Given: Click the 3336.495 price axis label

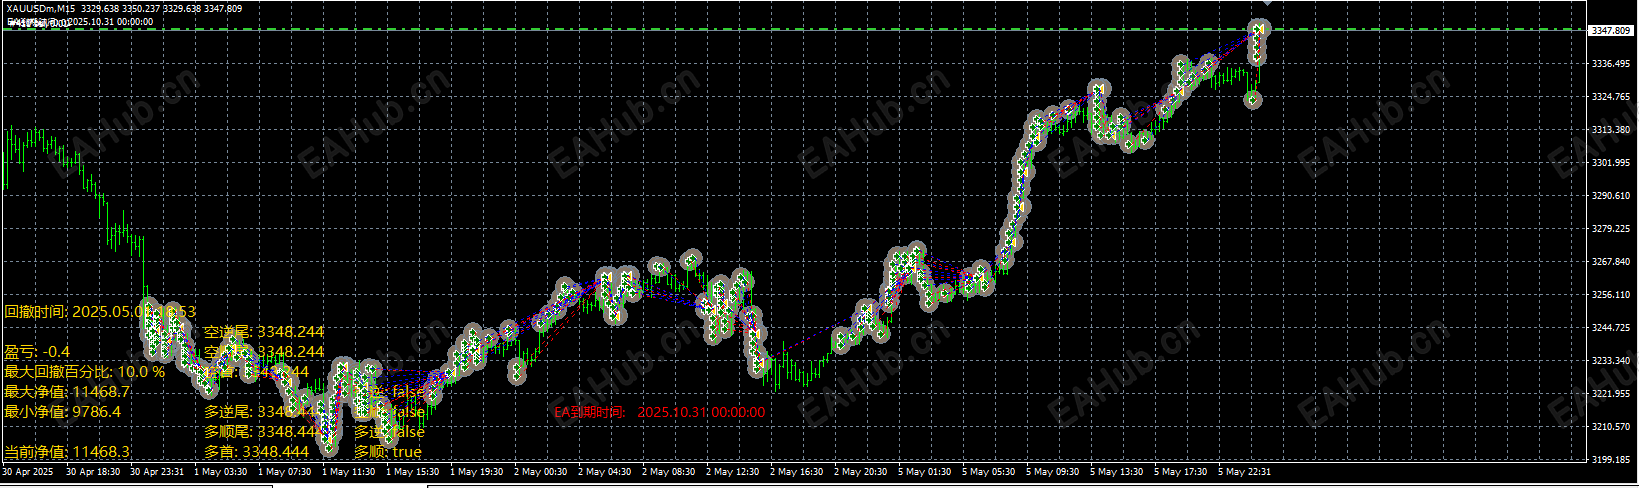Looking at the screenshot, I should pyautogui.click(x=1610, y=64).
